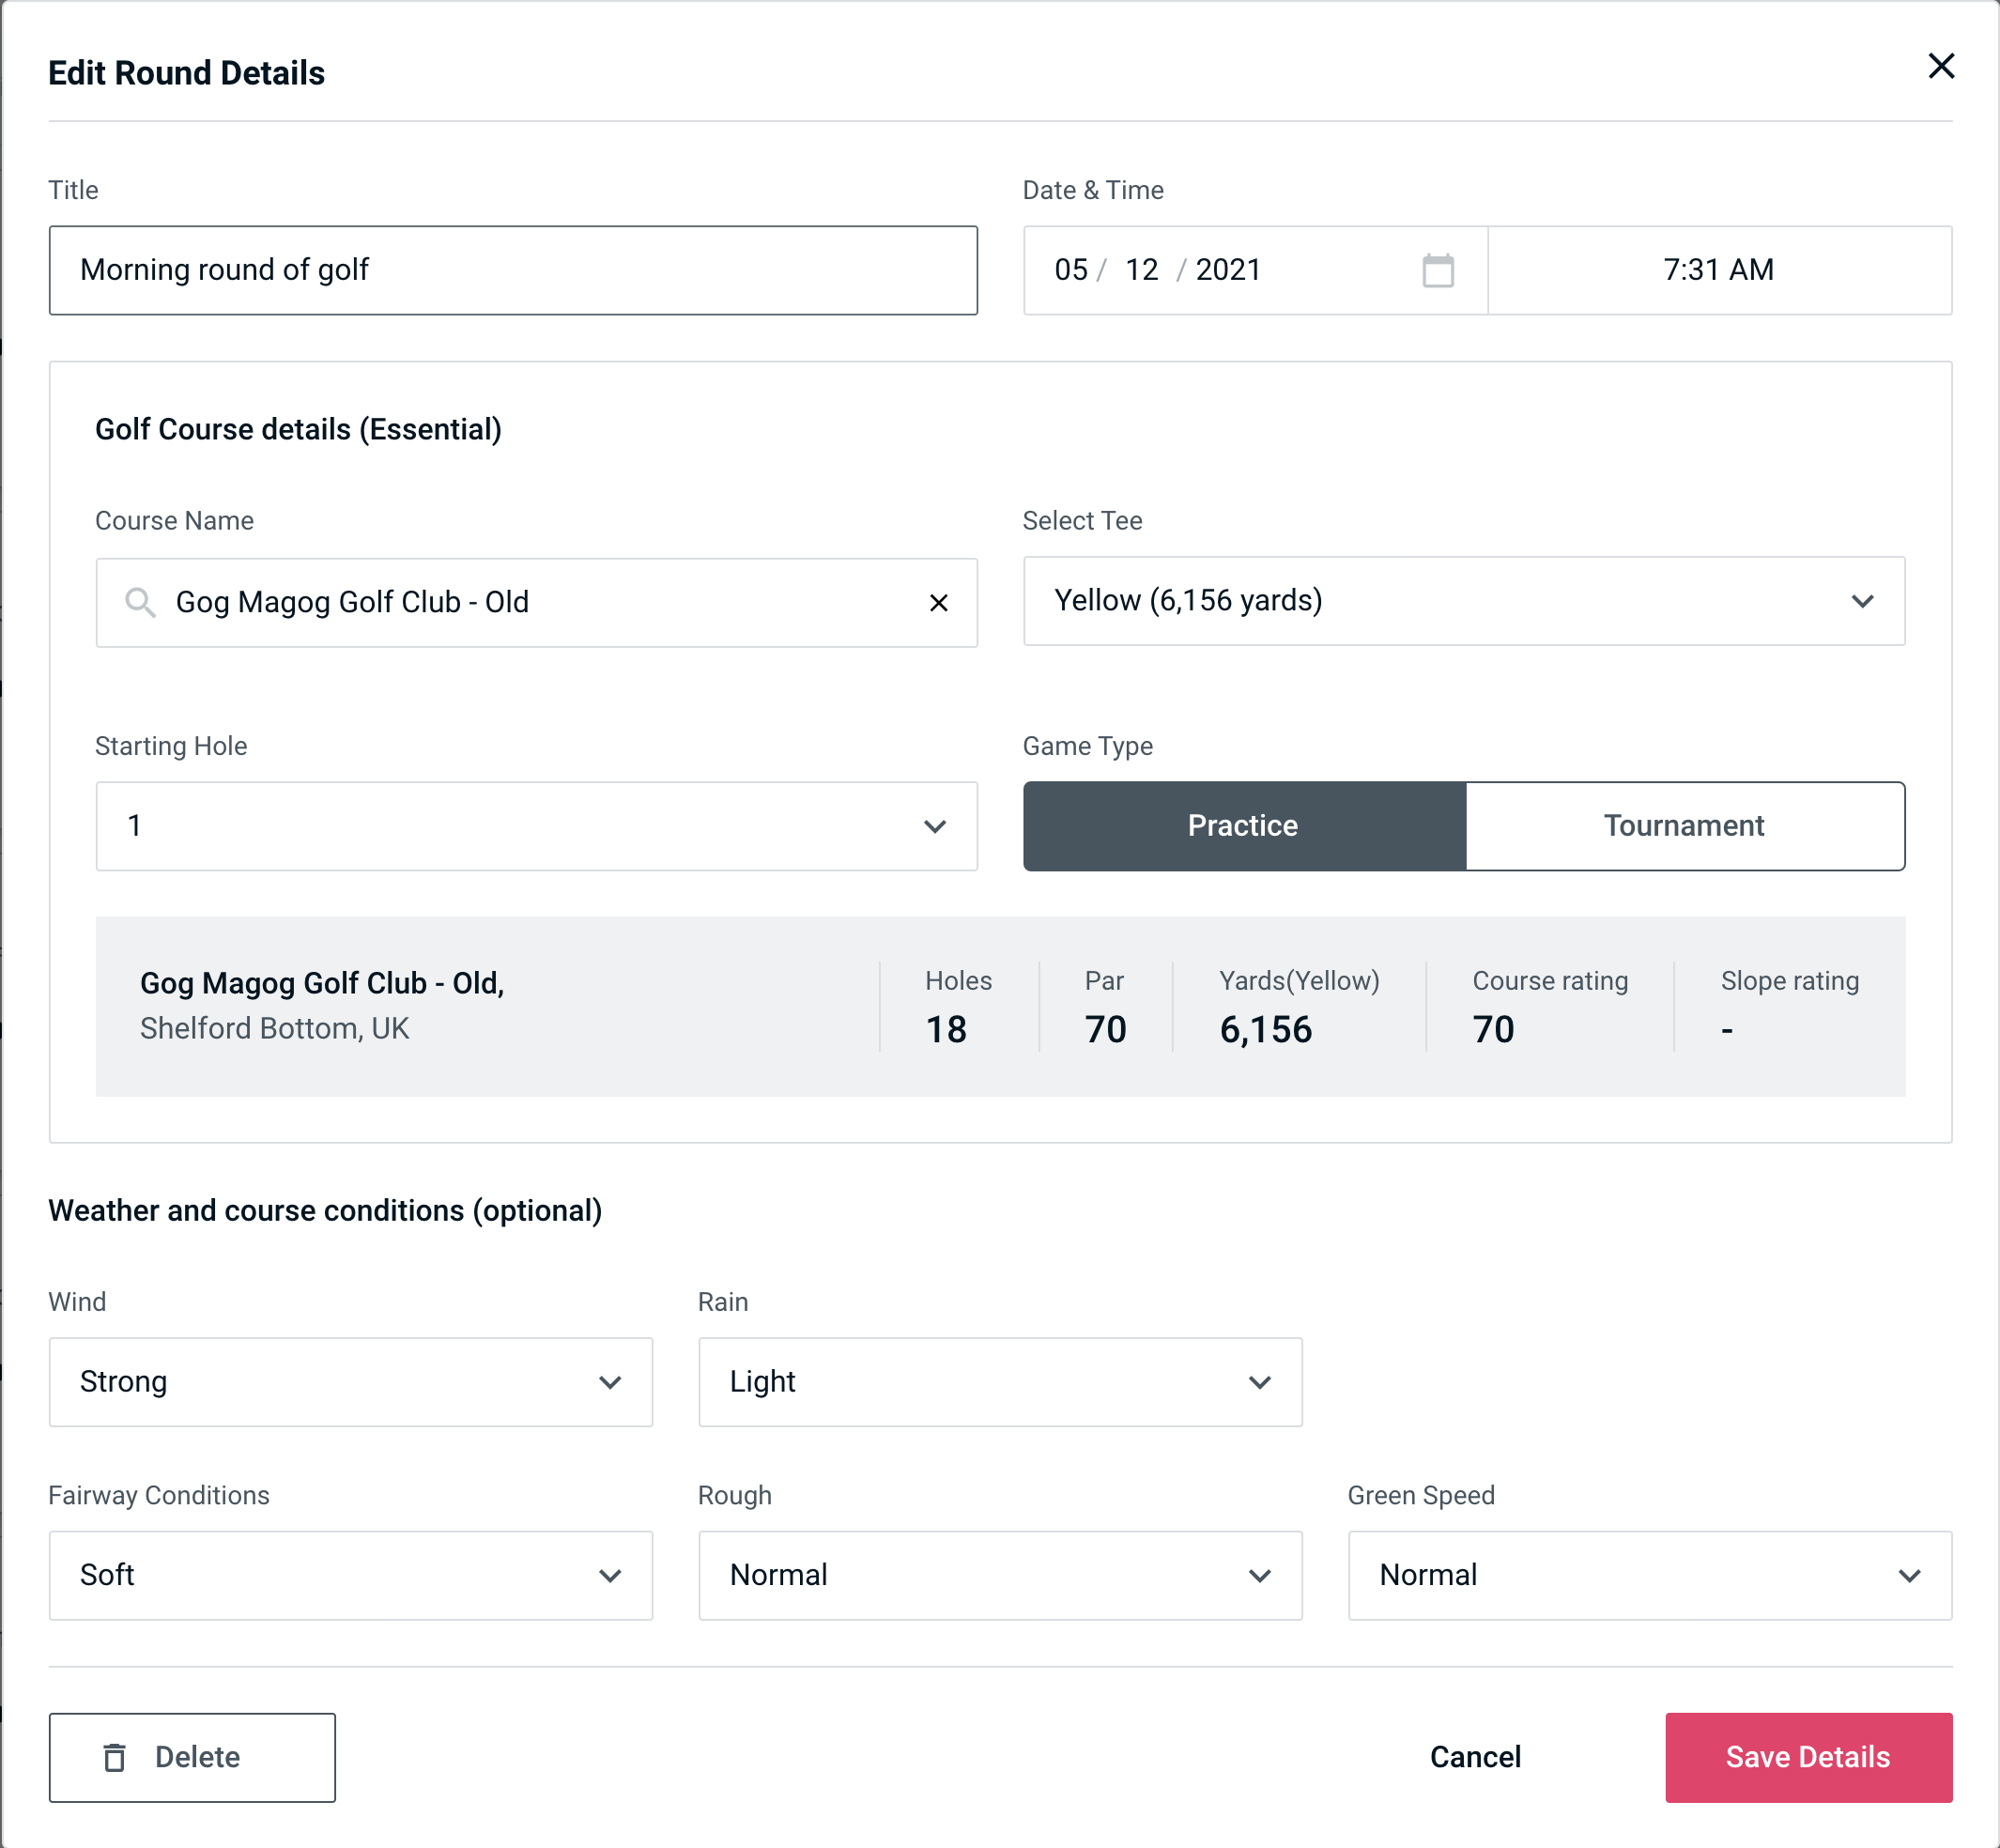Click the Golf Course details section header
Screen dimensions: 2000x1848
pyautogui.click(x=301, y=426)
